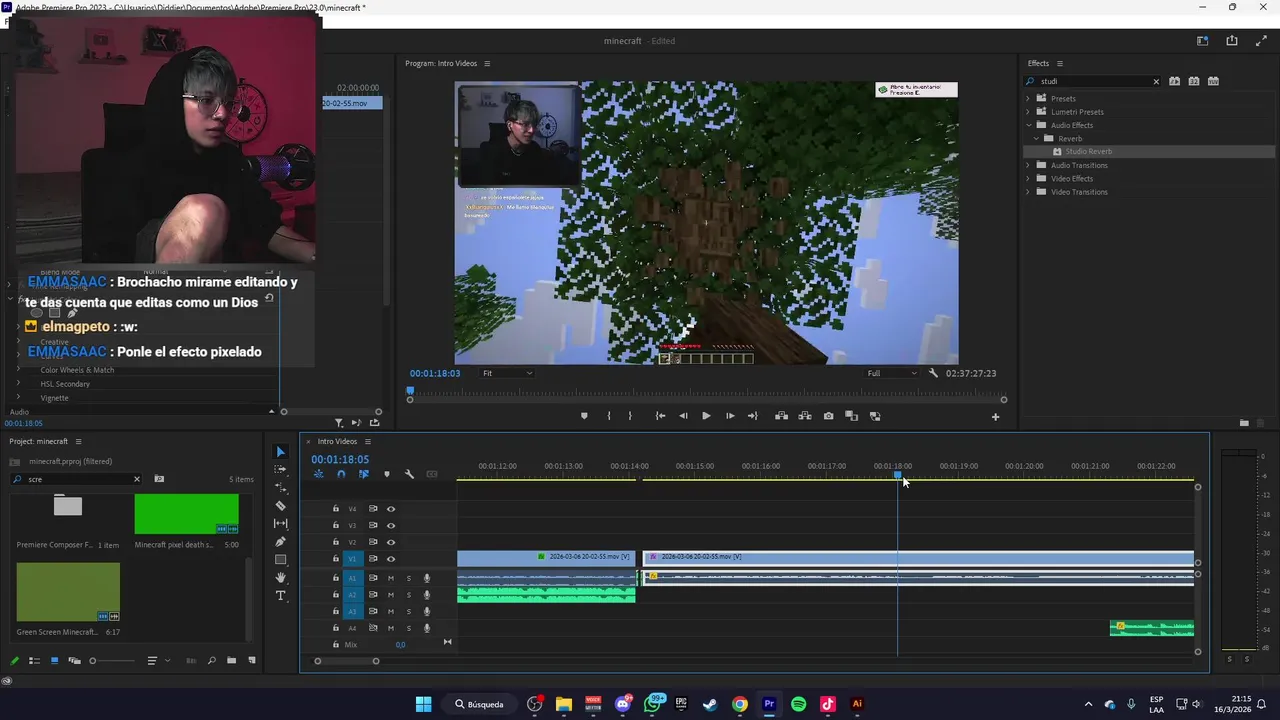Toggle Linked Selection in timeline
This screenshot has width=1280, height=720.
coord(364,474)
